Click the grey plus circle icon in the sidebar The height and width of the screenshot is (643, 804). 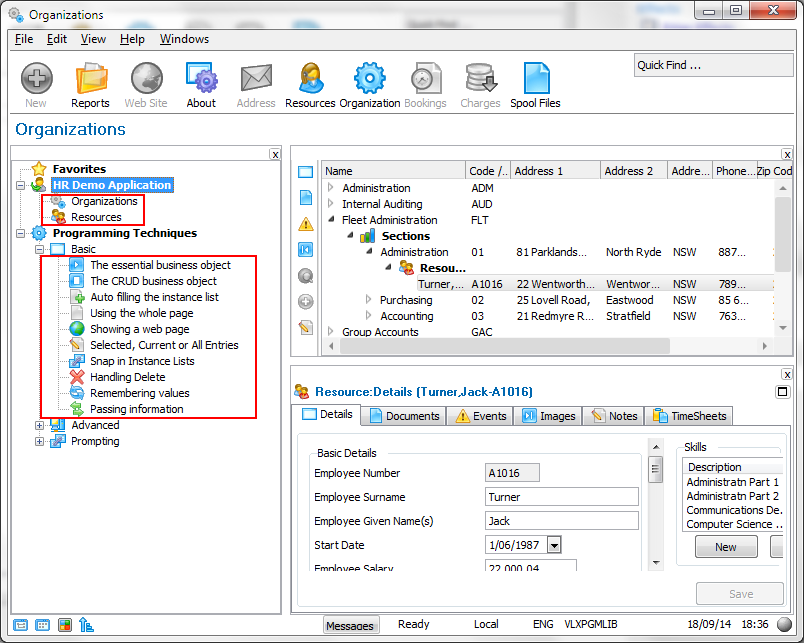coord(306,302)
